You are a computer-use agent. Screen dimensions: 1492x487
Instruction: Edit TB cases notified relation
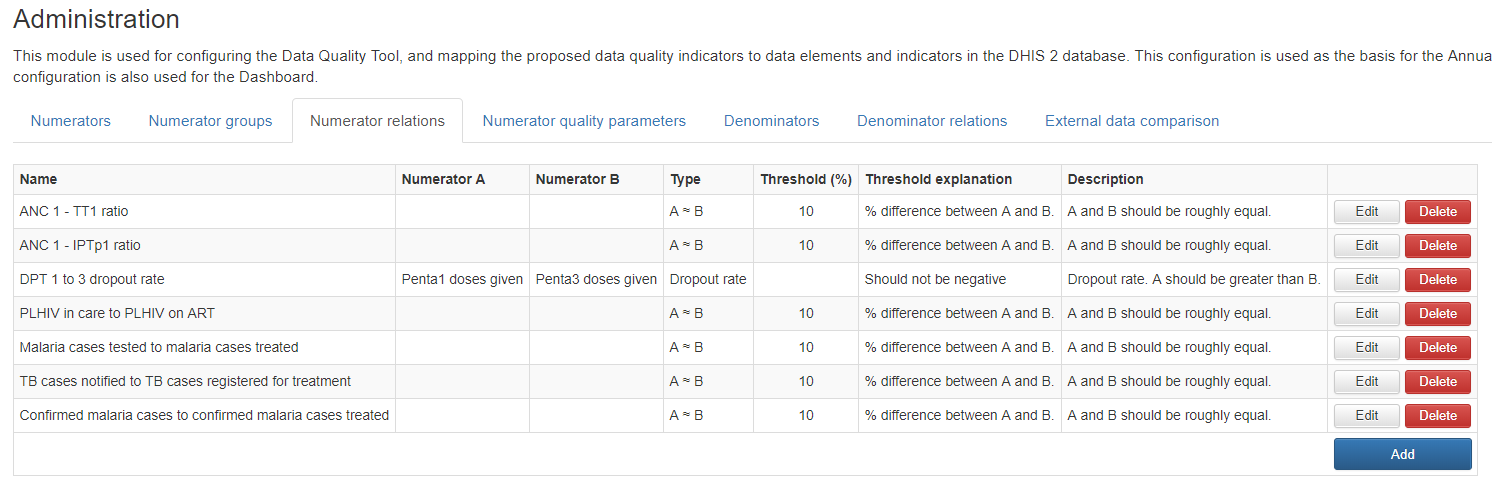coord(1366,382)
